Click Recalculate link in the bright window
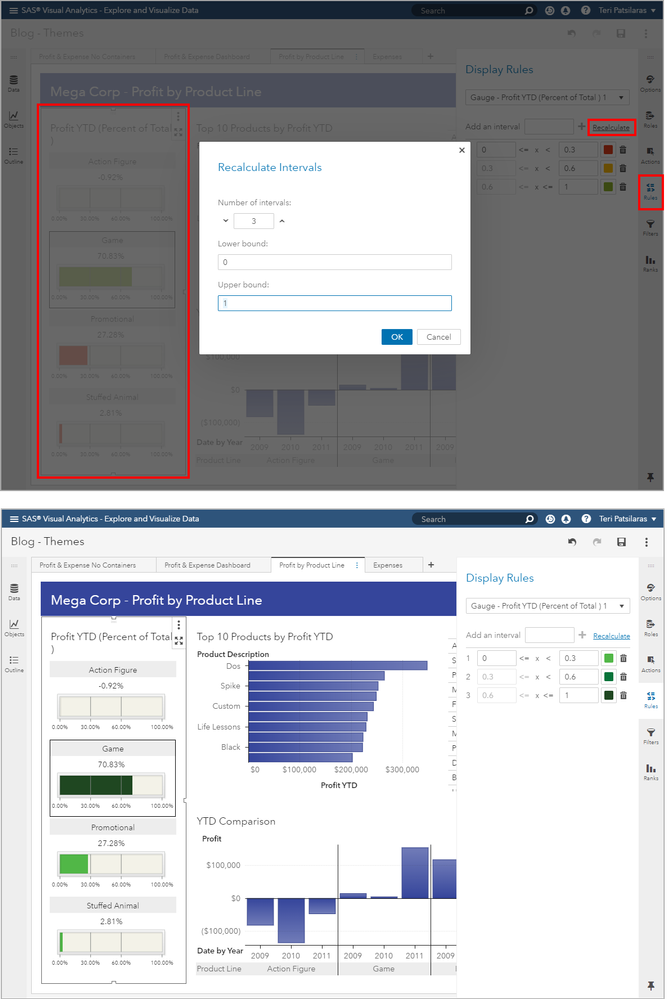Screen dimensions: 667x999 pos(612,636)
